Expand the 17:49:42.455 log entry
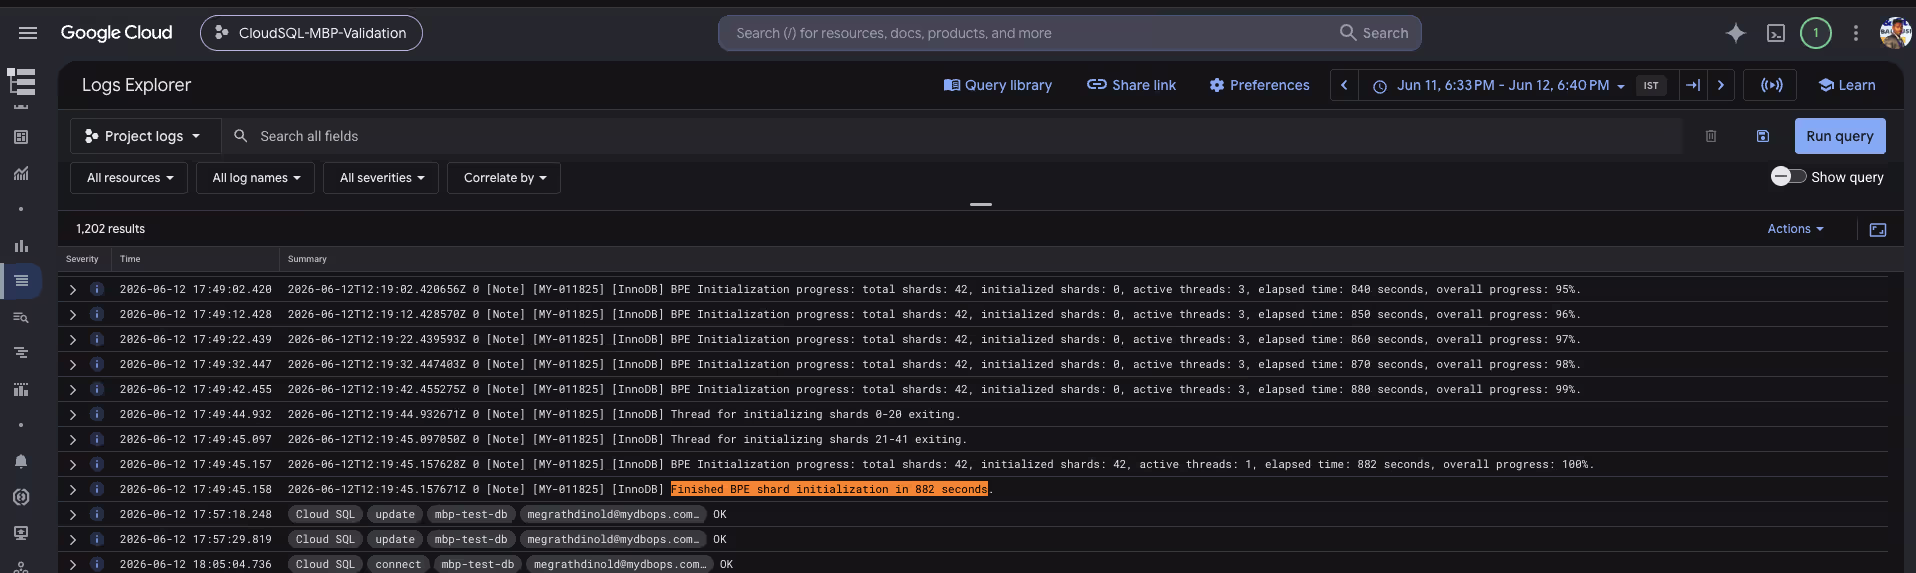Viewport: 1916px width, 573px height. (x=72, y=389)
